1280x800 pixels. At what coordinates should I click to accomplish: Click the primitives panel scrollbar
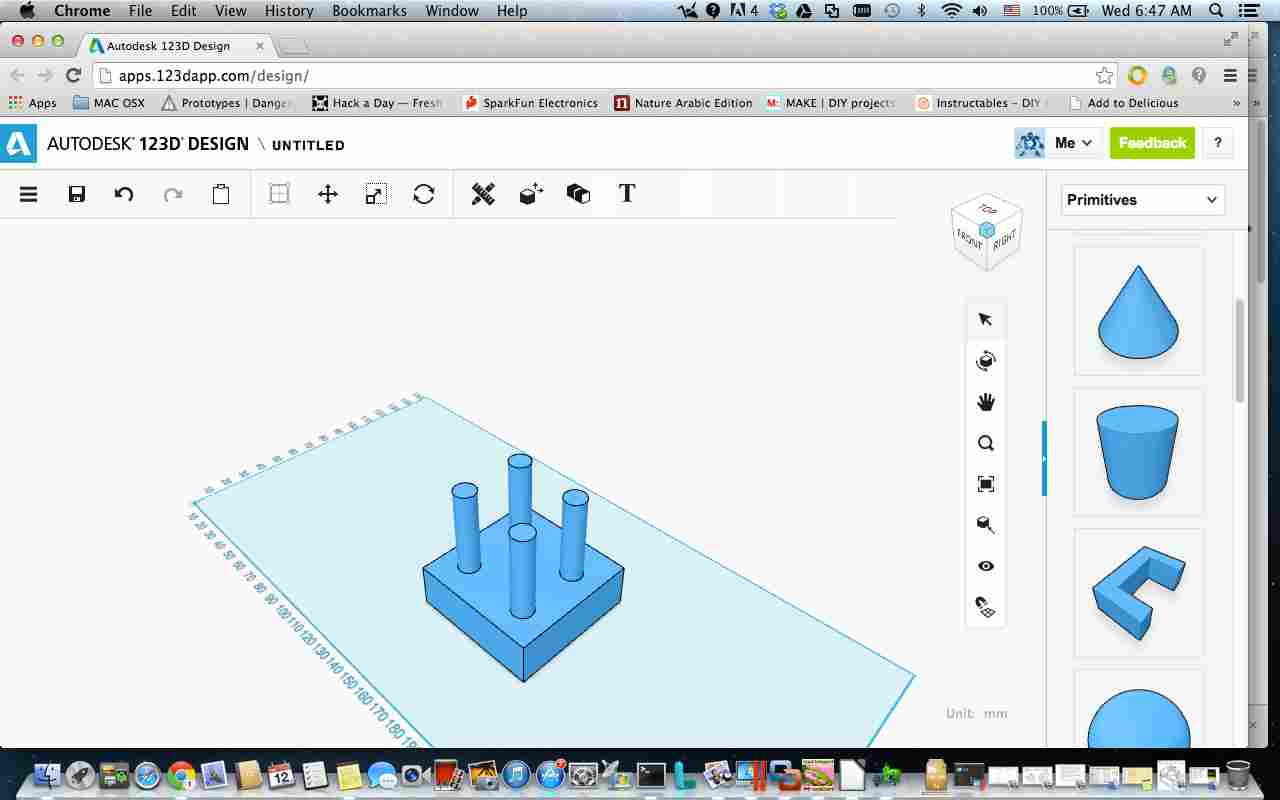(x=1240, y=350)
